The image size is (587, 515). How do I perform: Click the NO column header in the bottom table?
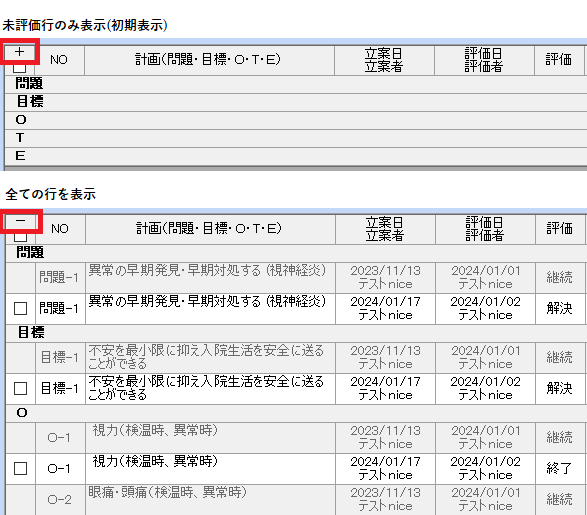60,229
